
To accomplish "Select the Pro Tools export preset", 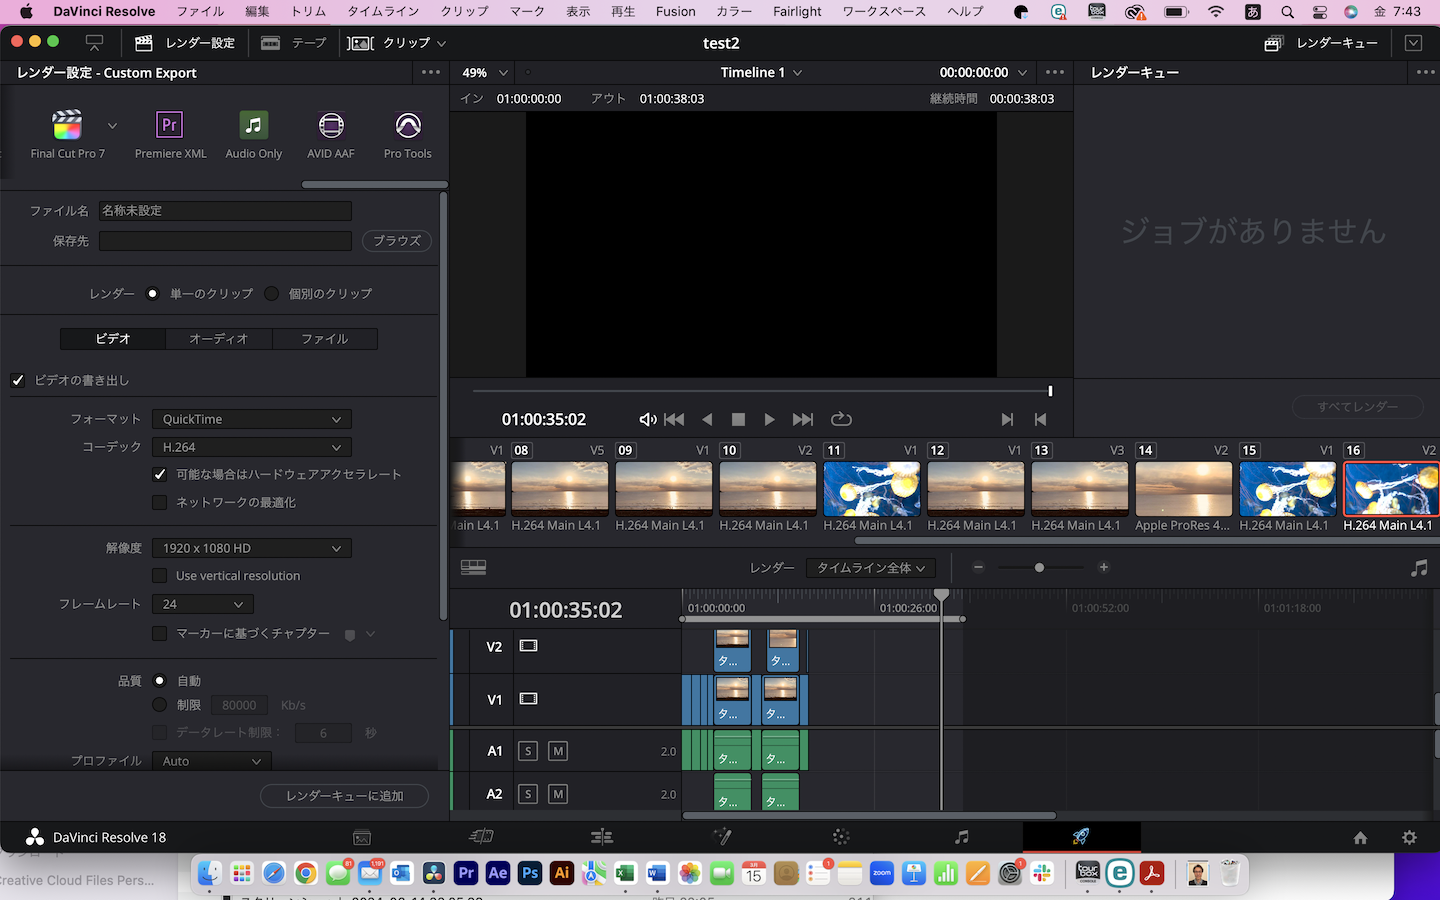I will tap(407, 133).
